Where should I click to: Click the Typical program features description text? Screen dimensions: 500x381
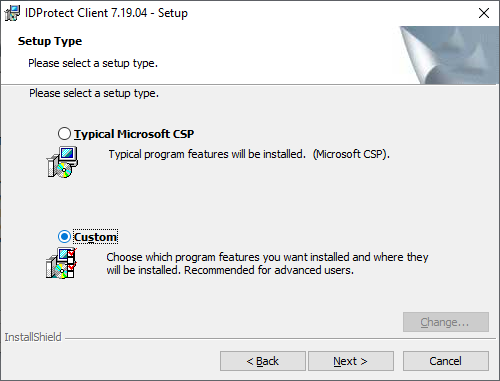pyautogui.click(x=249, y=154)
